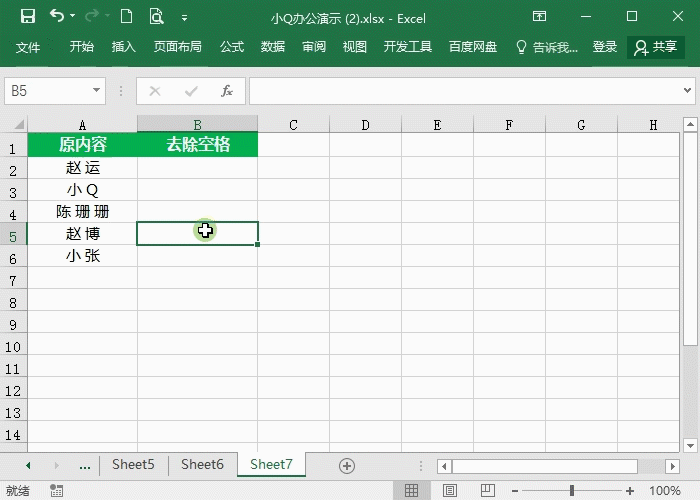Select cell containing 小 张
The width and height of the screenshot is (700, 500).
83,256
